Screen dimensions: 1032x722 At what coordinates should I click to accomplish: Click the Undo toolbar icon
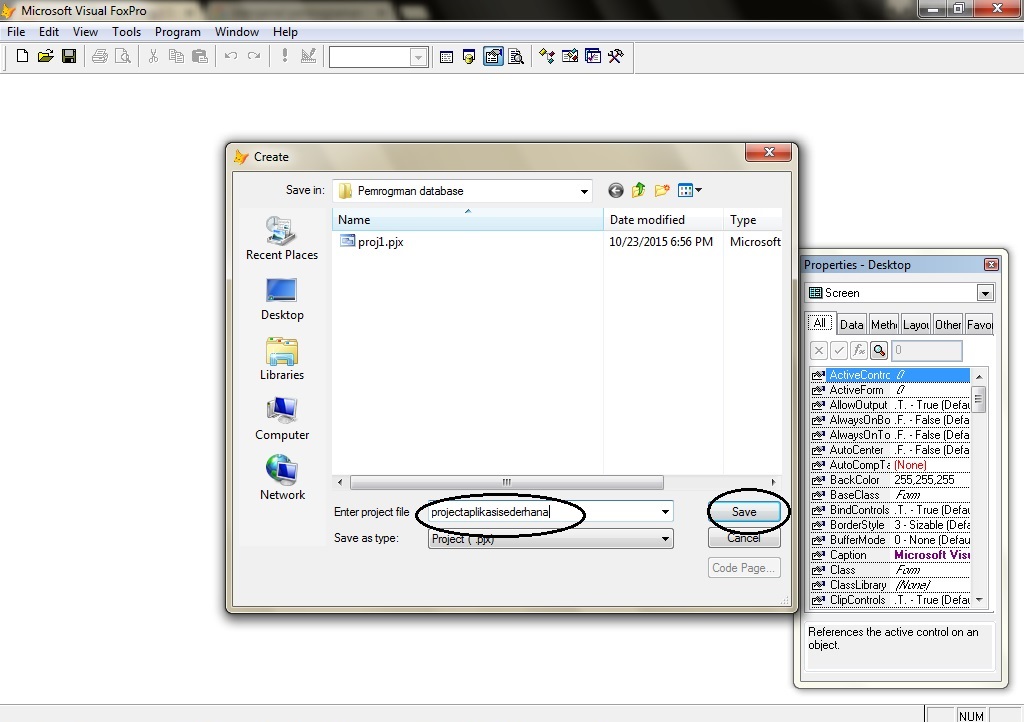click(x=230, y=57)
